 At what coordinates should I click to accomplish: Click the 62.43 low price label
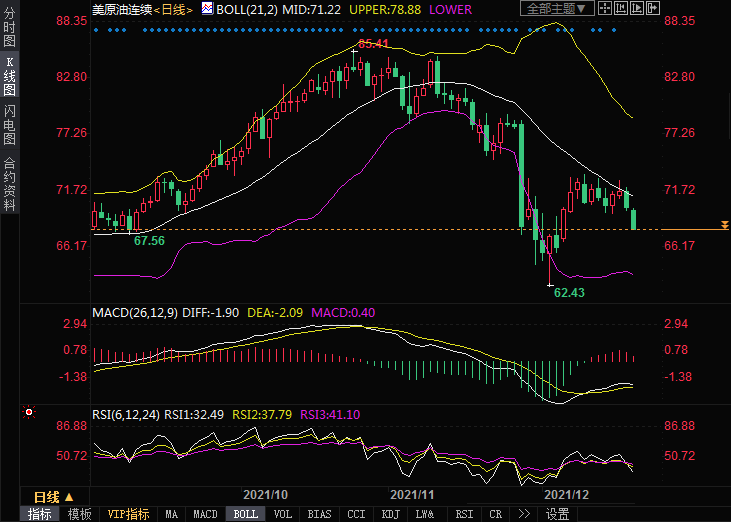click(569, 293)
